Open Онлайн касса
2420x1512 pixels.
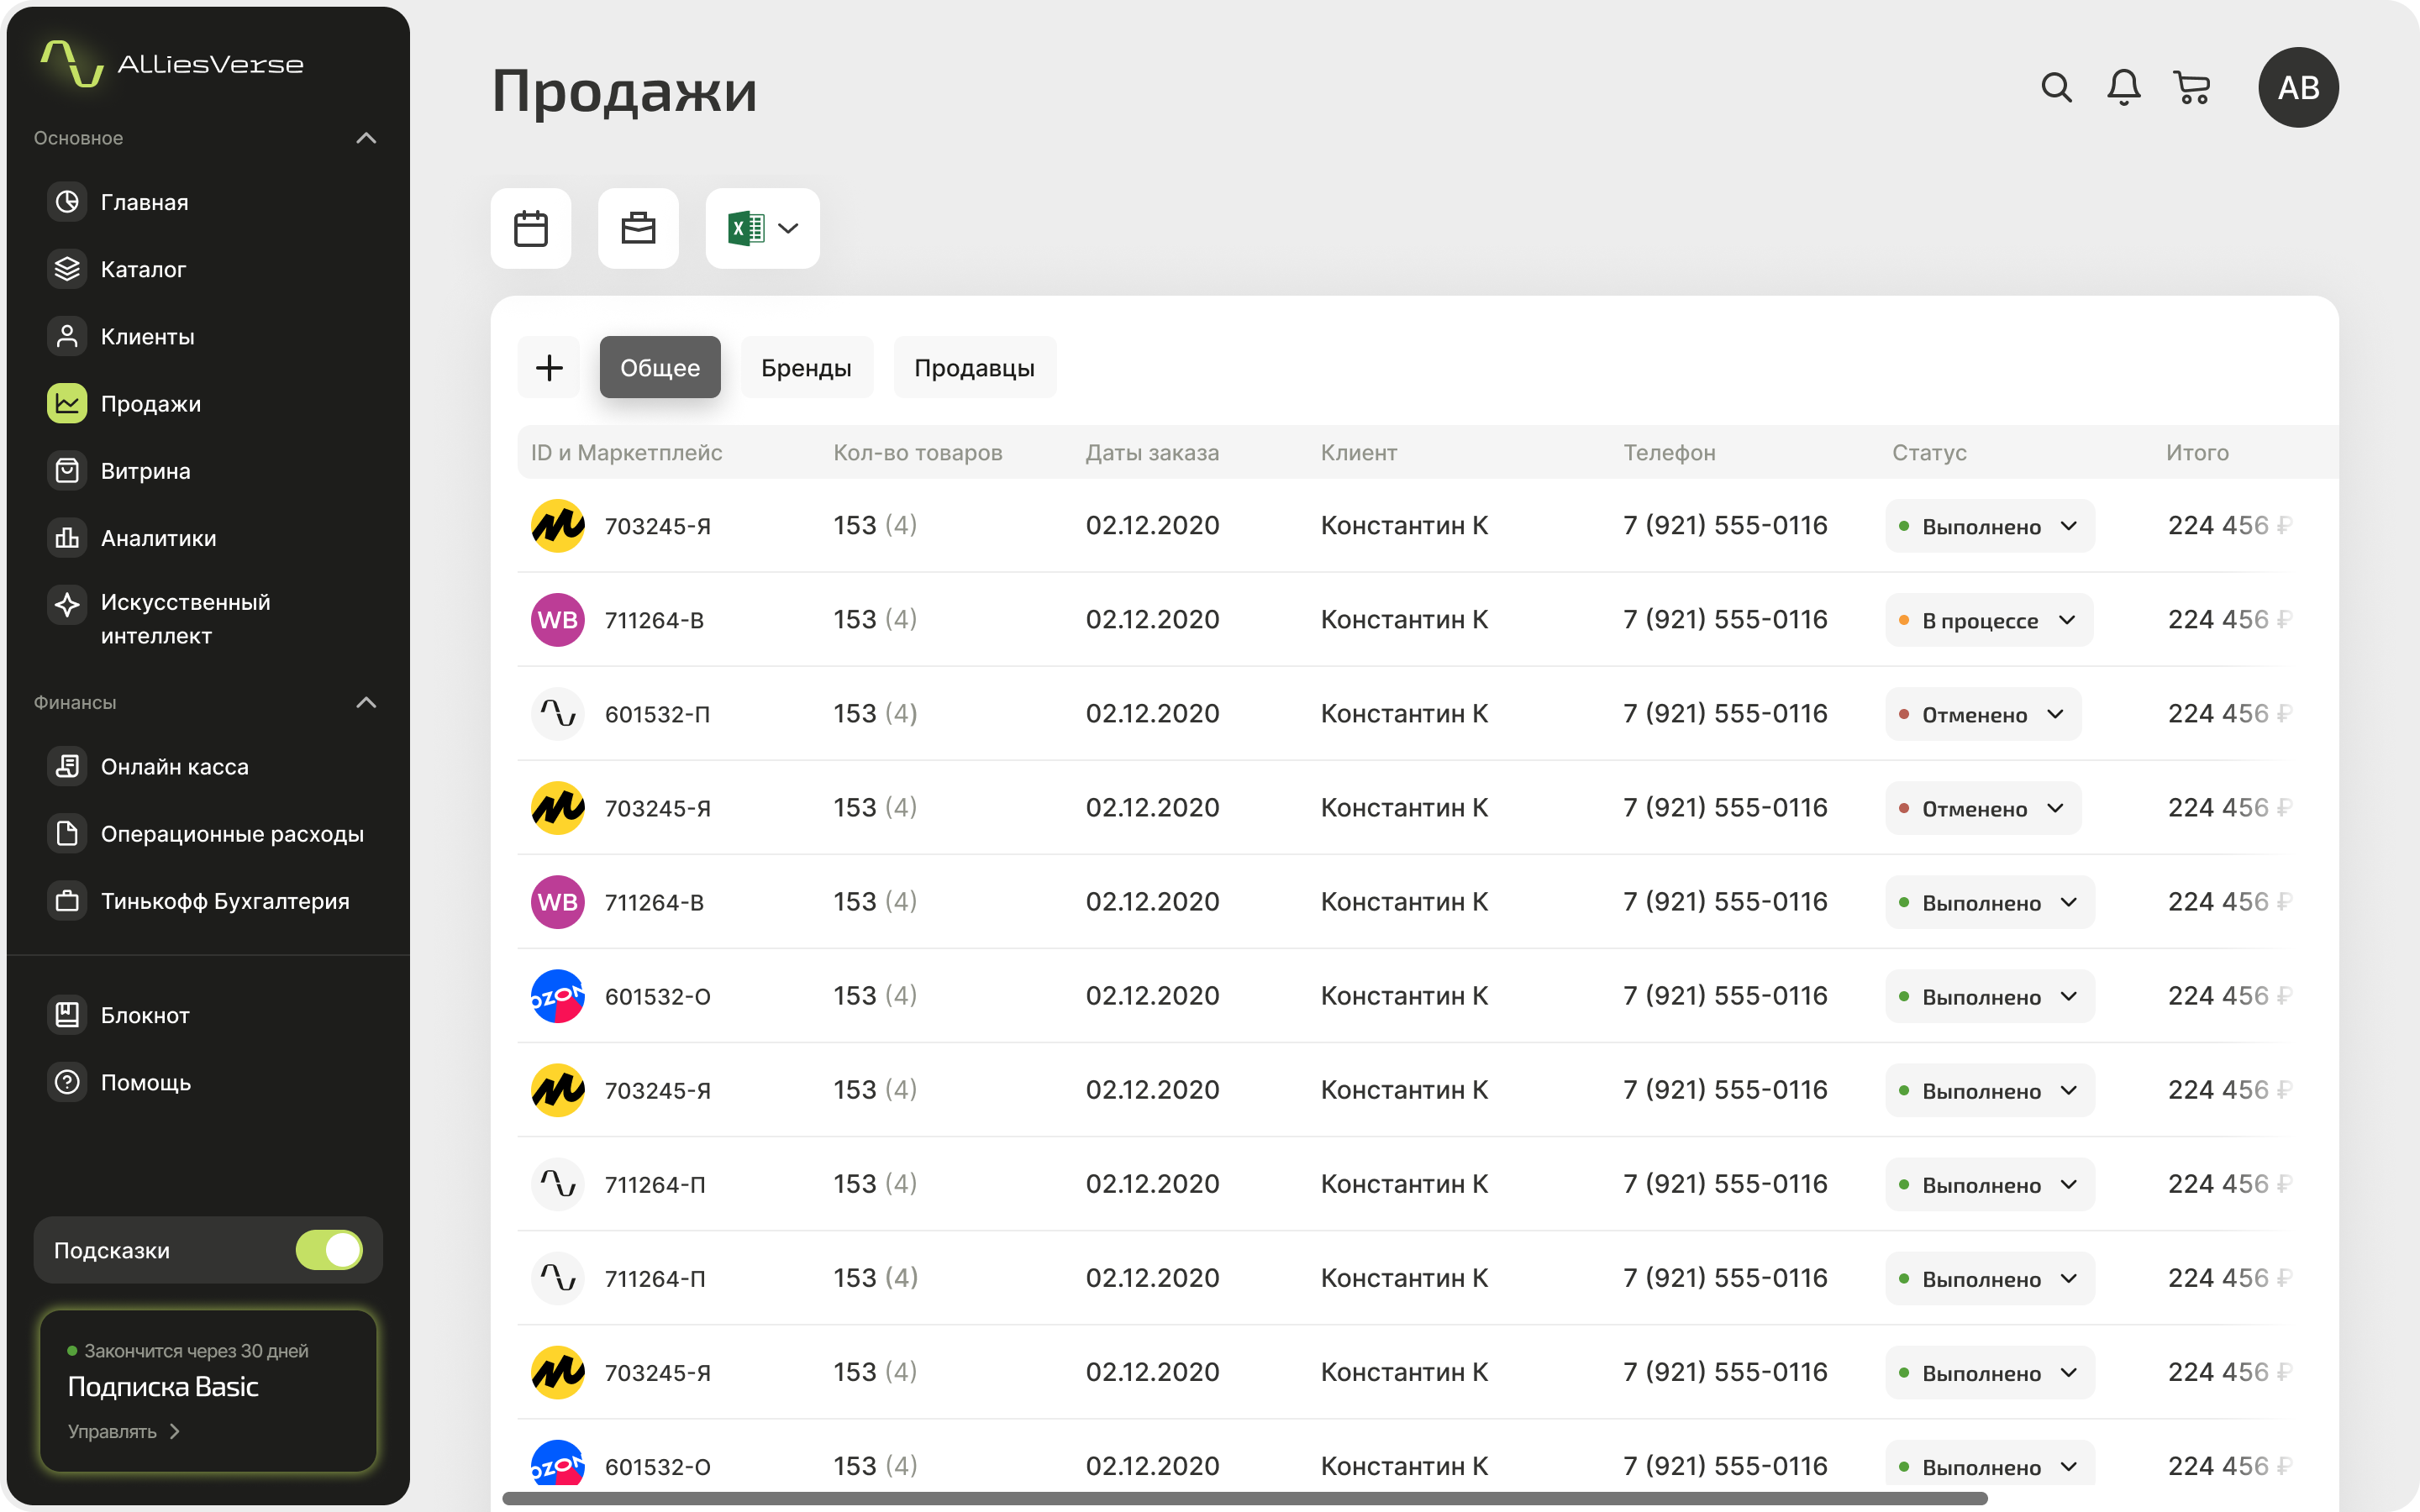coord(148,766)
